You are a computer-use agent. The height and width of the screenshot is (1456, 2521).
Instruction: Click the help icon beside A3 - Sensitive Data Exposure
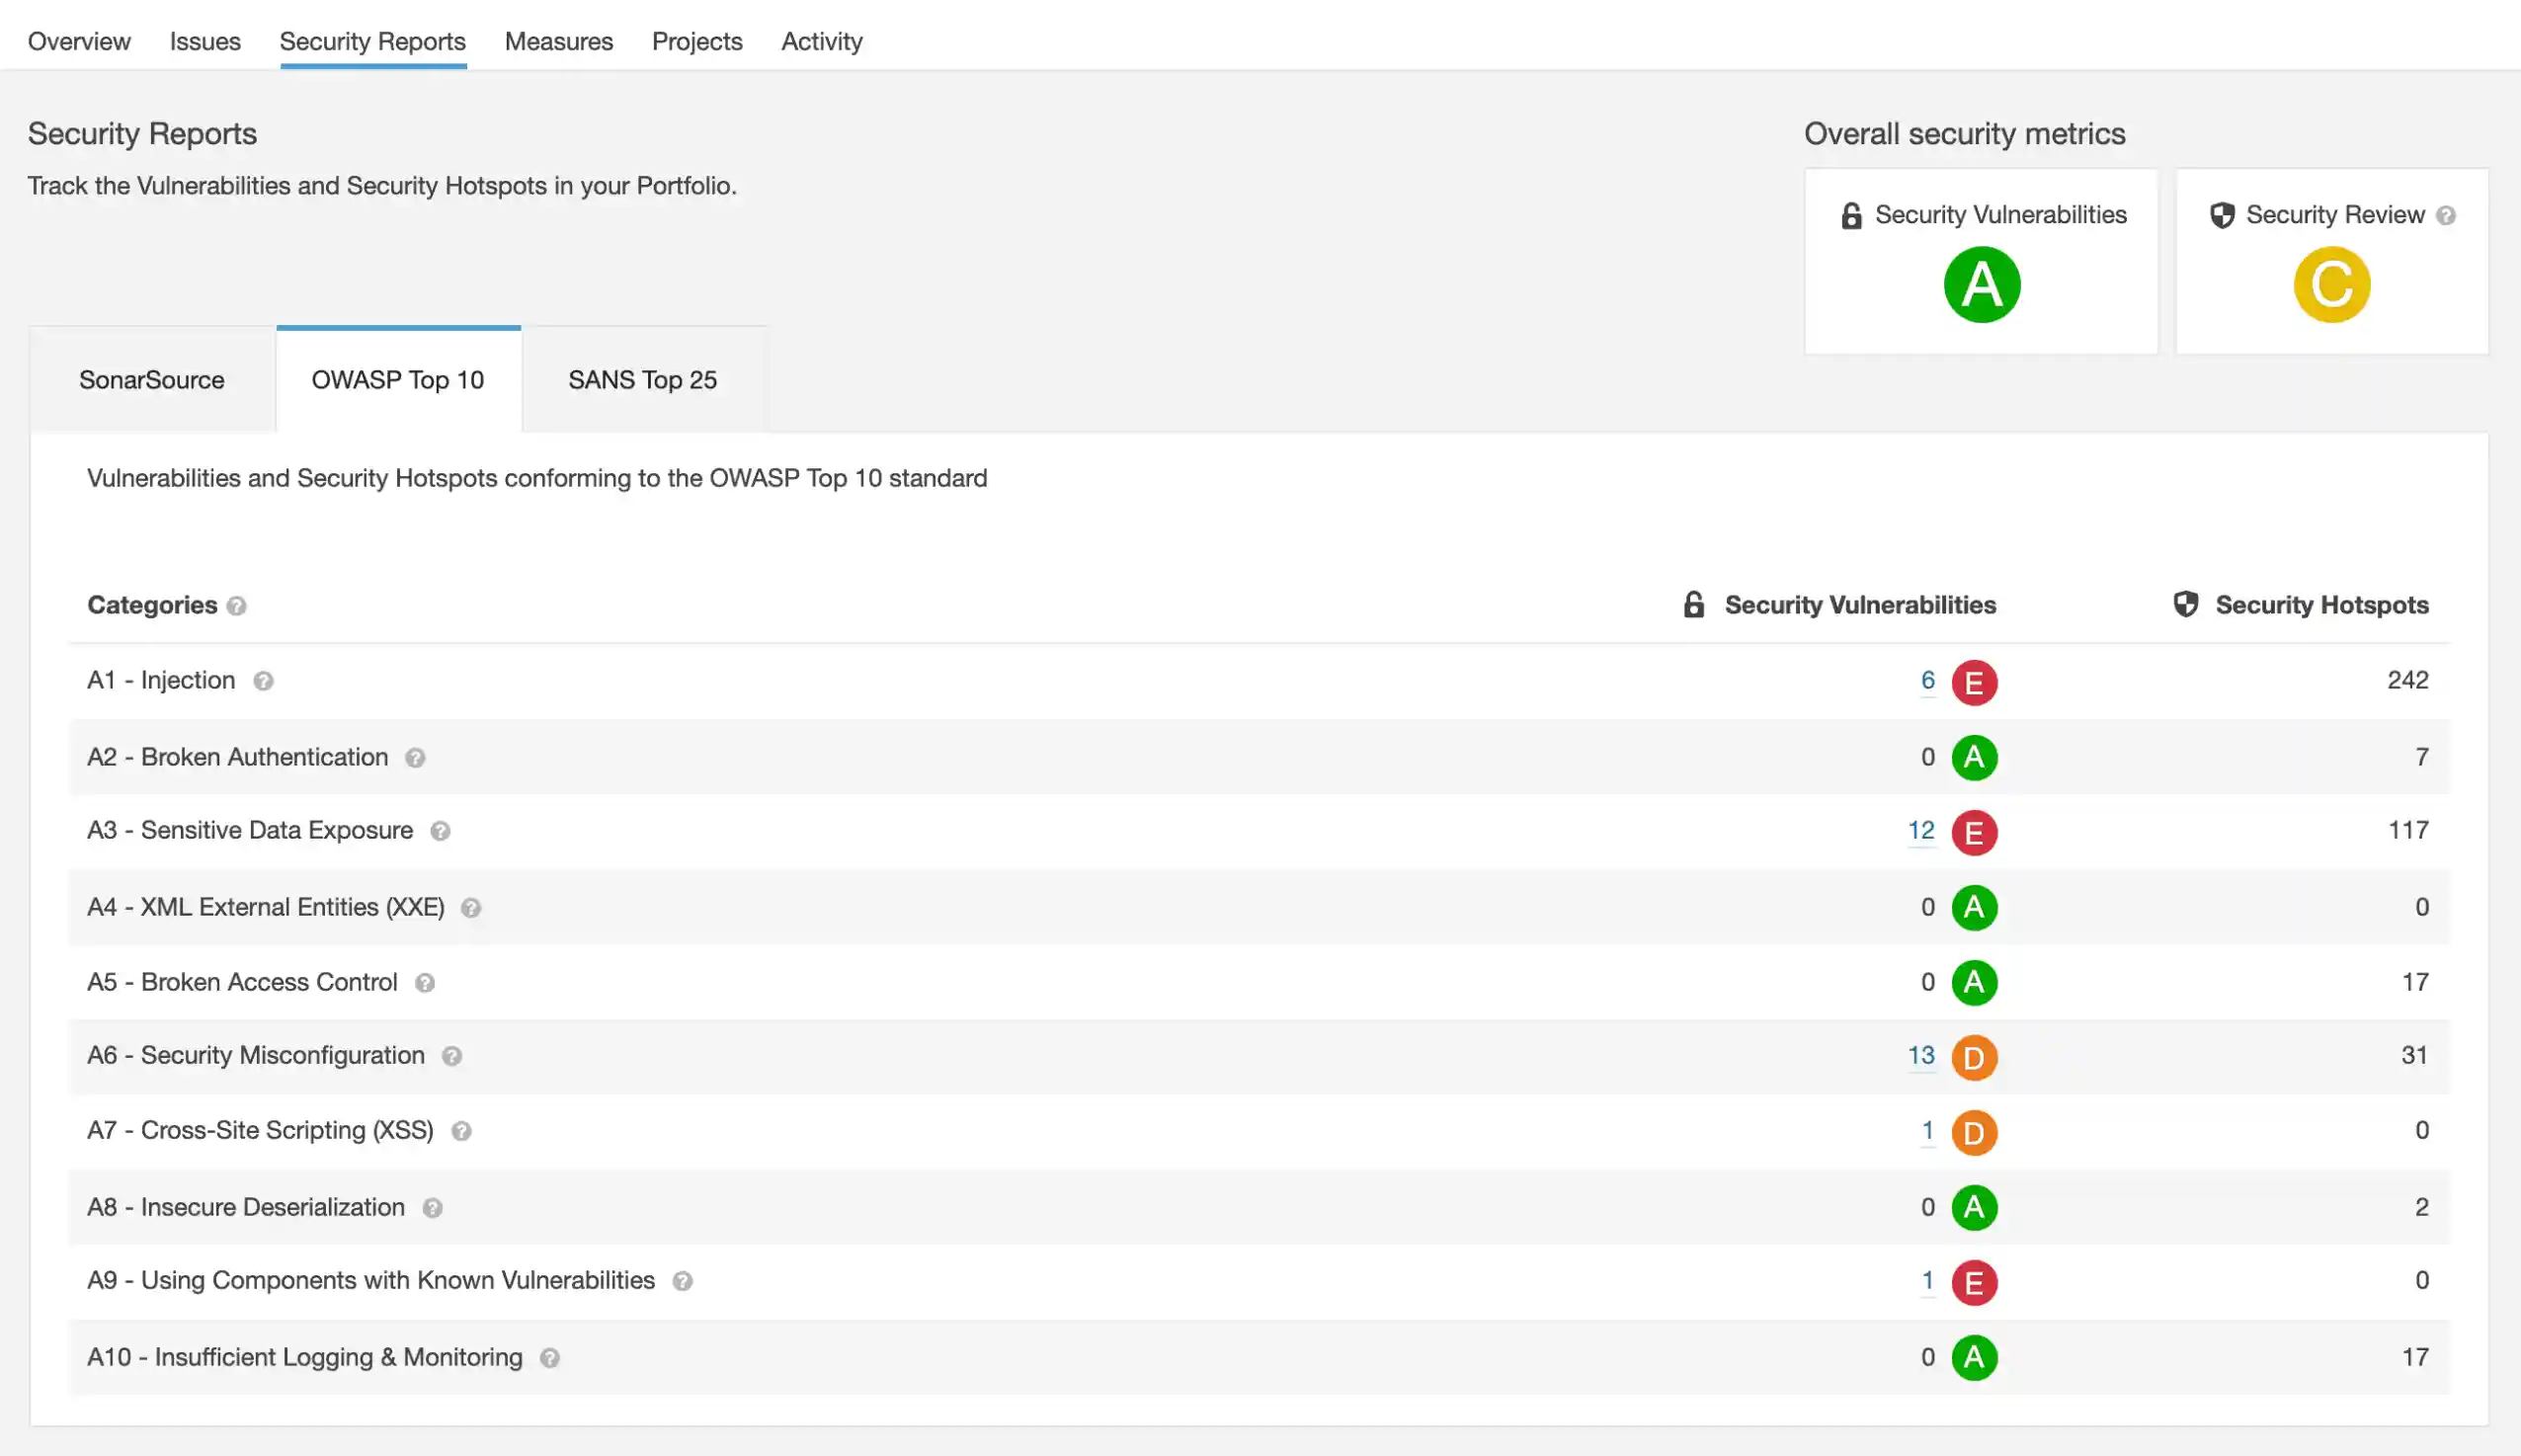click(x=440, y=831)
